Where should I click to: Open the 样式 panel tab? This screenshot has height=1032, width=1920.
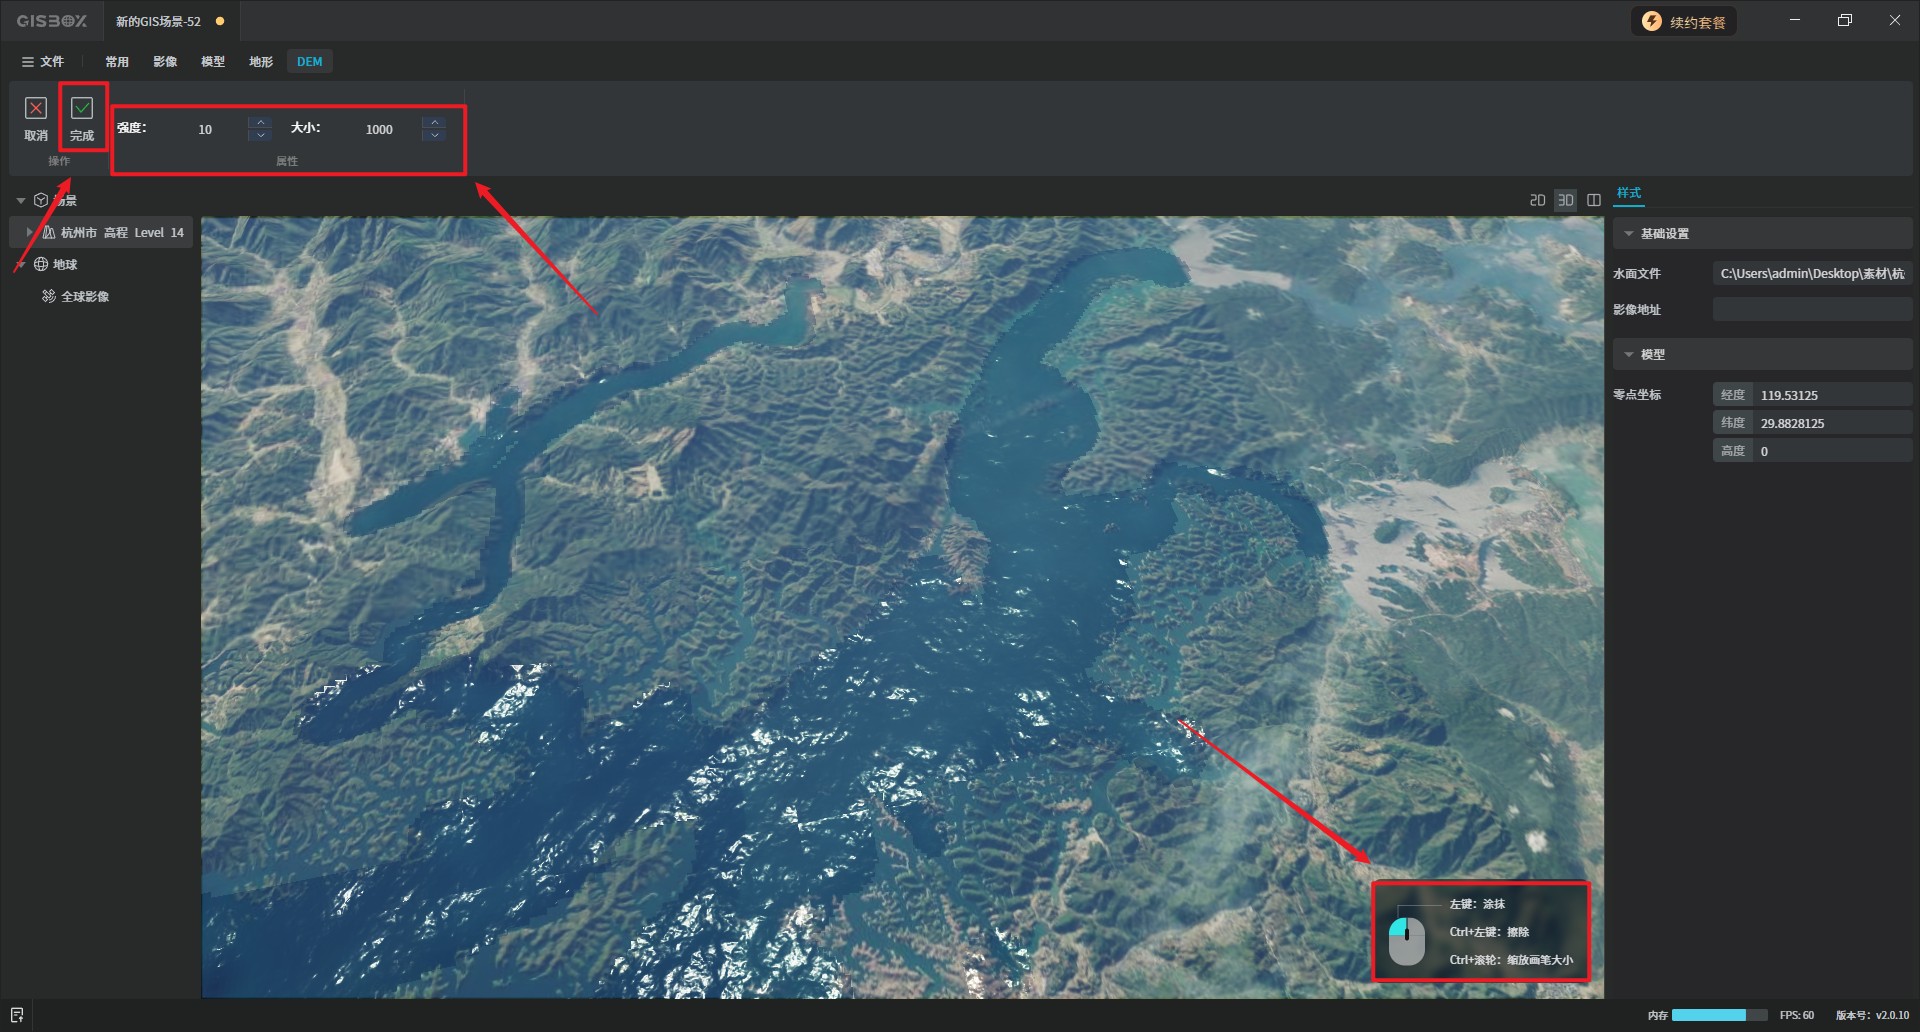1629,193
